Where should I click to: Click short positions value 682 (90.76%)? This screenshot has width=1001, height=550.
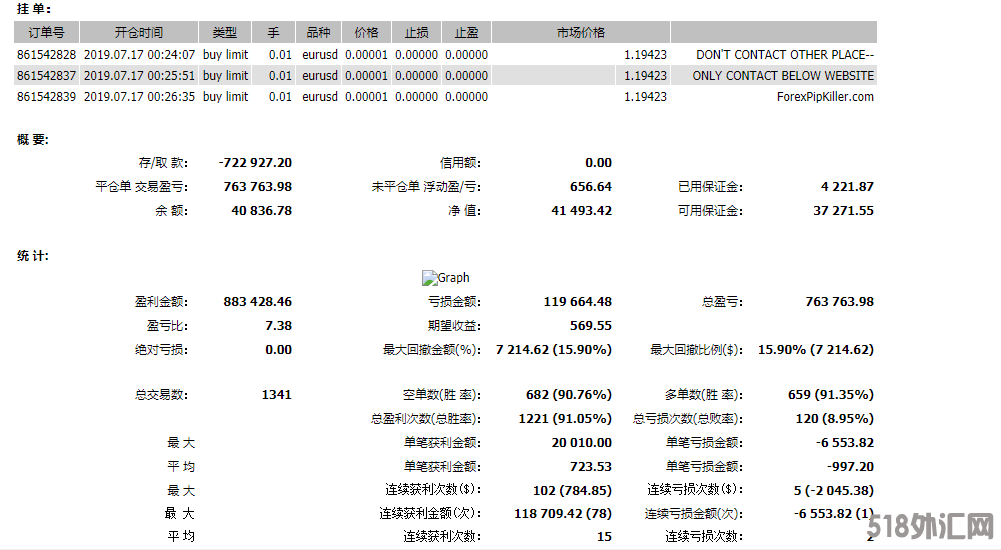tap(569, 395)
